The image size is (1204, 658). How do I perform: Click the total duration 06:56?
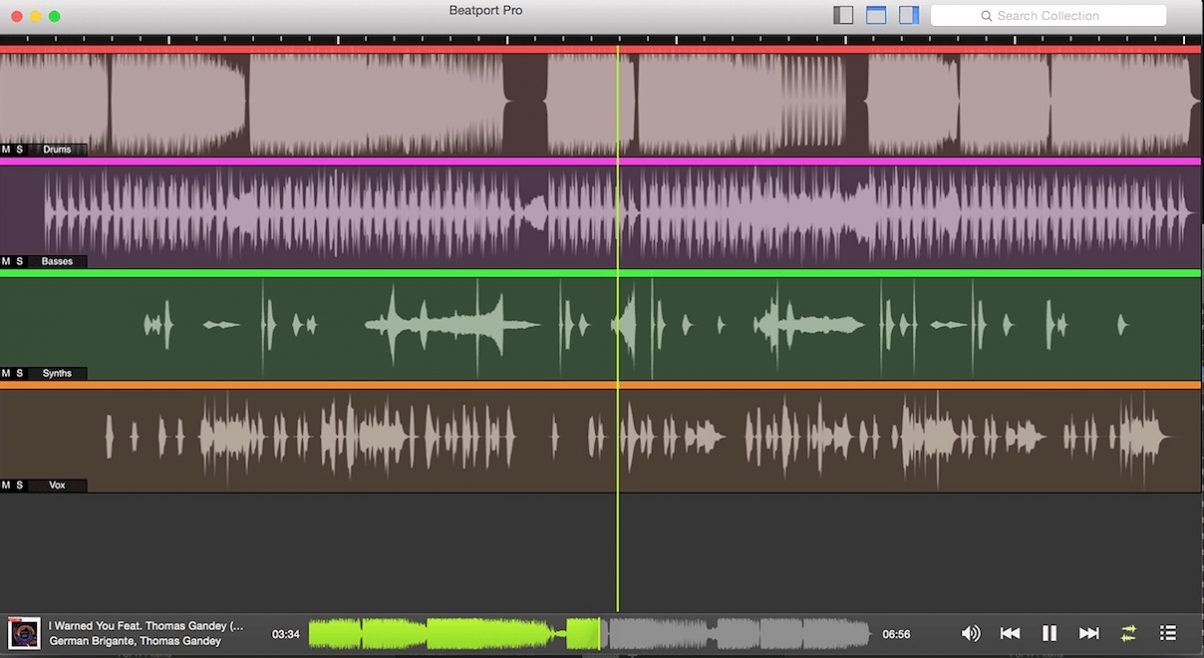point(896,634)
